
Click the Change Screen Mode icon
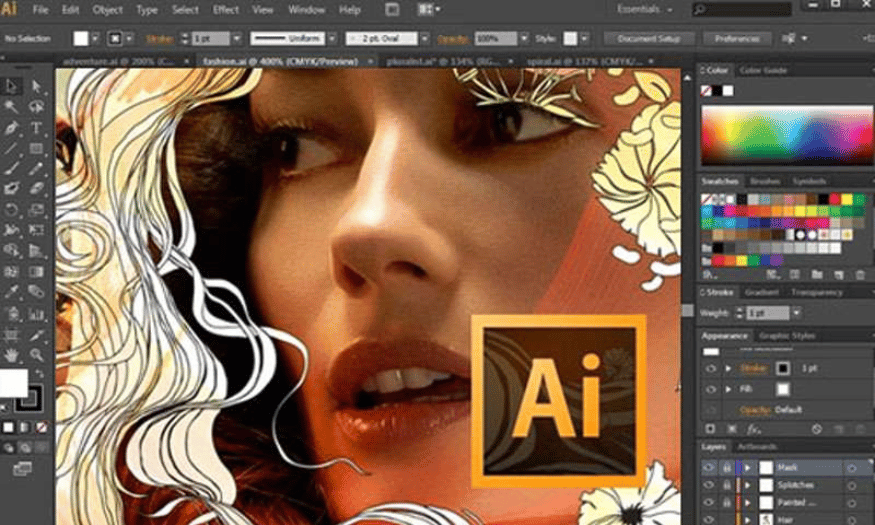tap(22, 469)
